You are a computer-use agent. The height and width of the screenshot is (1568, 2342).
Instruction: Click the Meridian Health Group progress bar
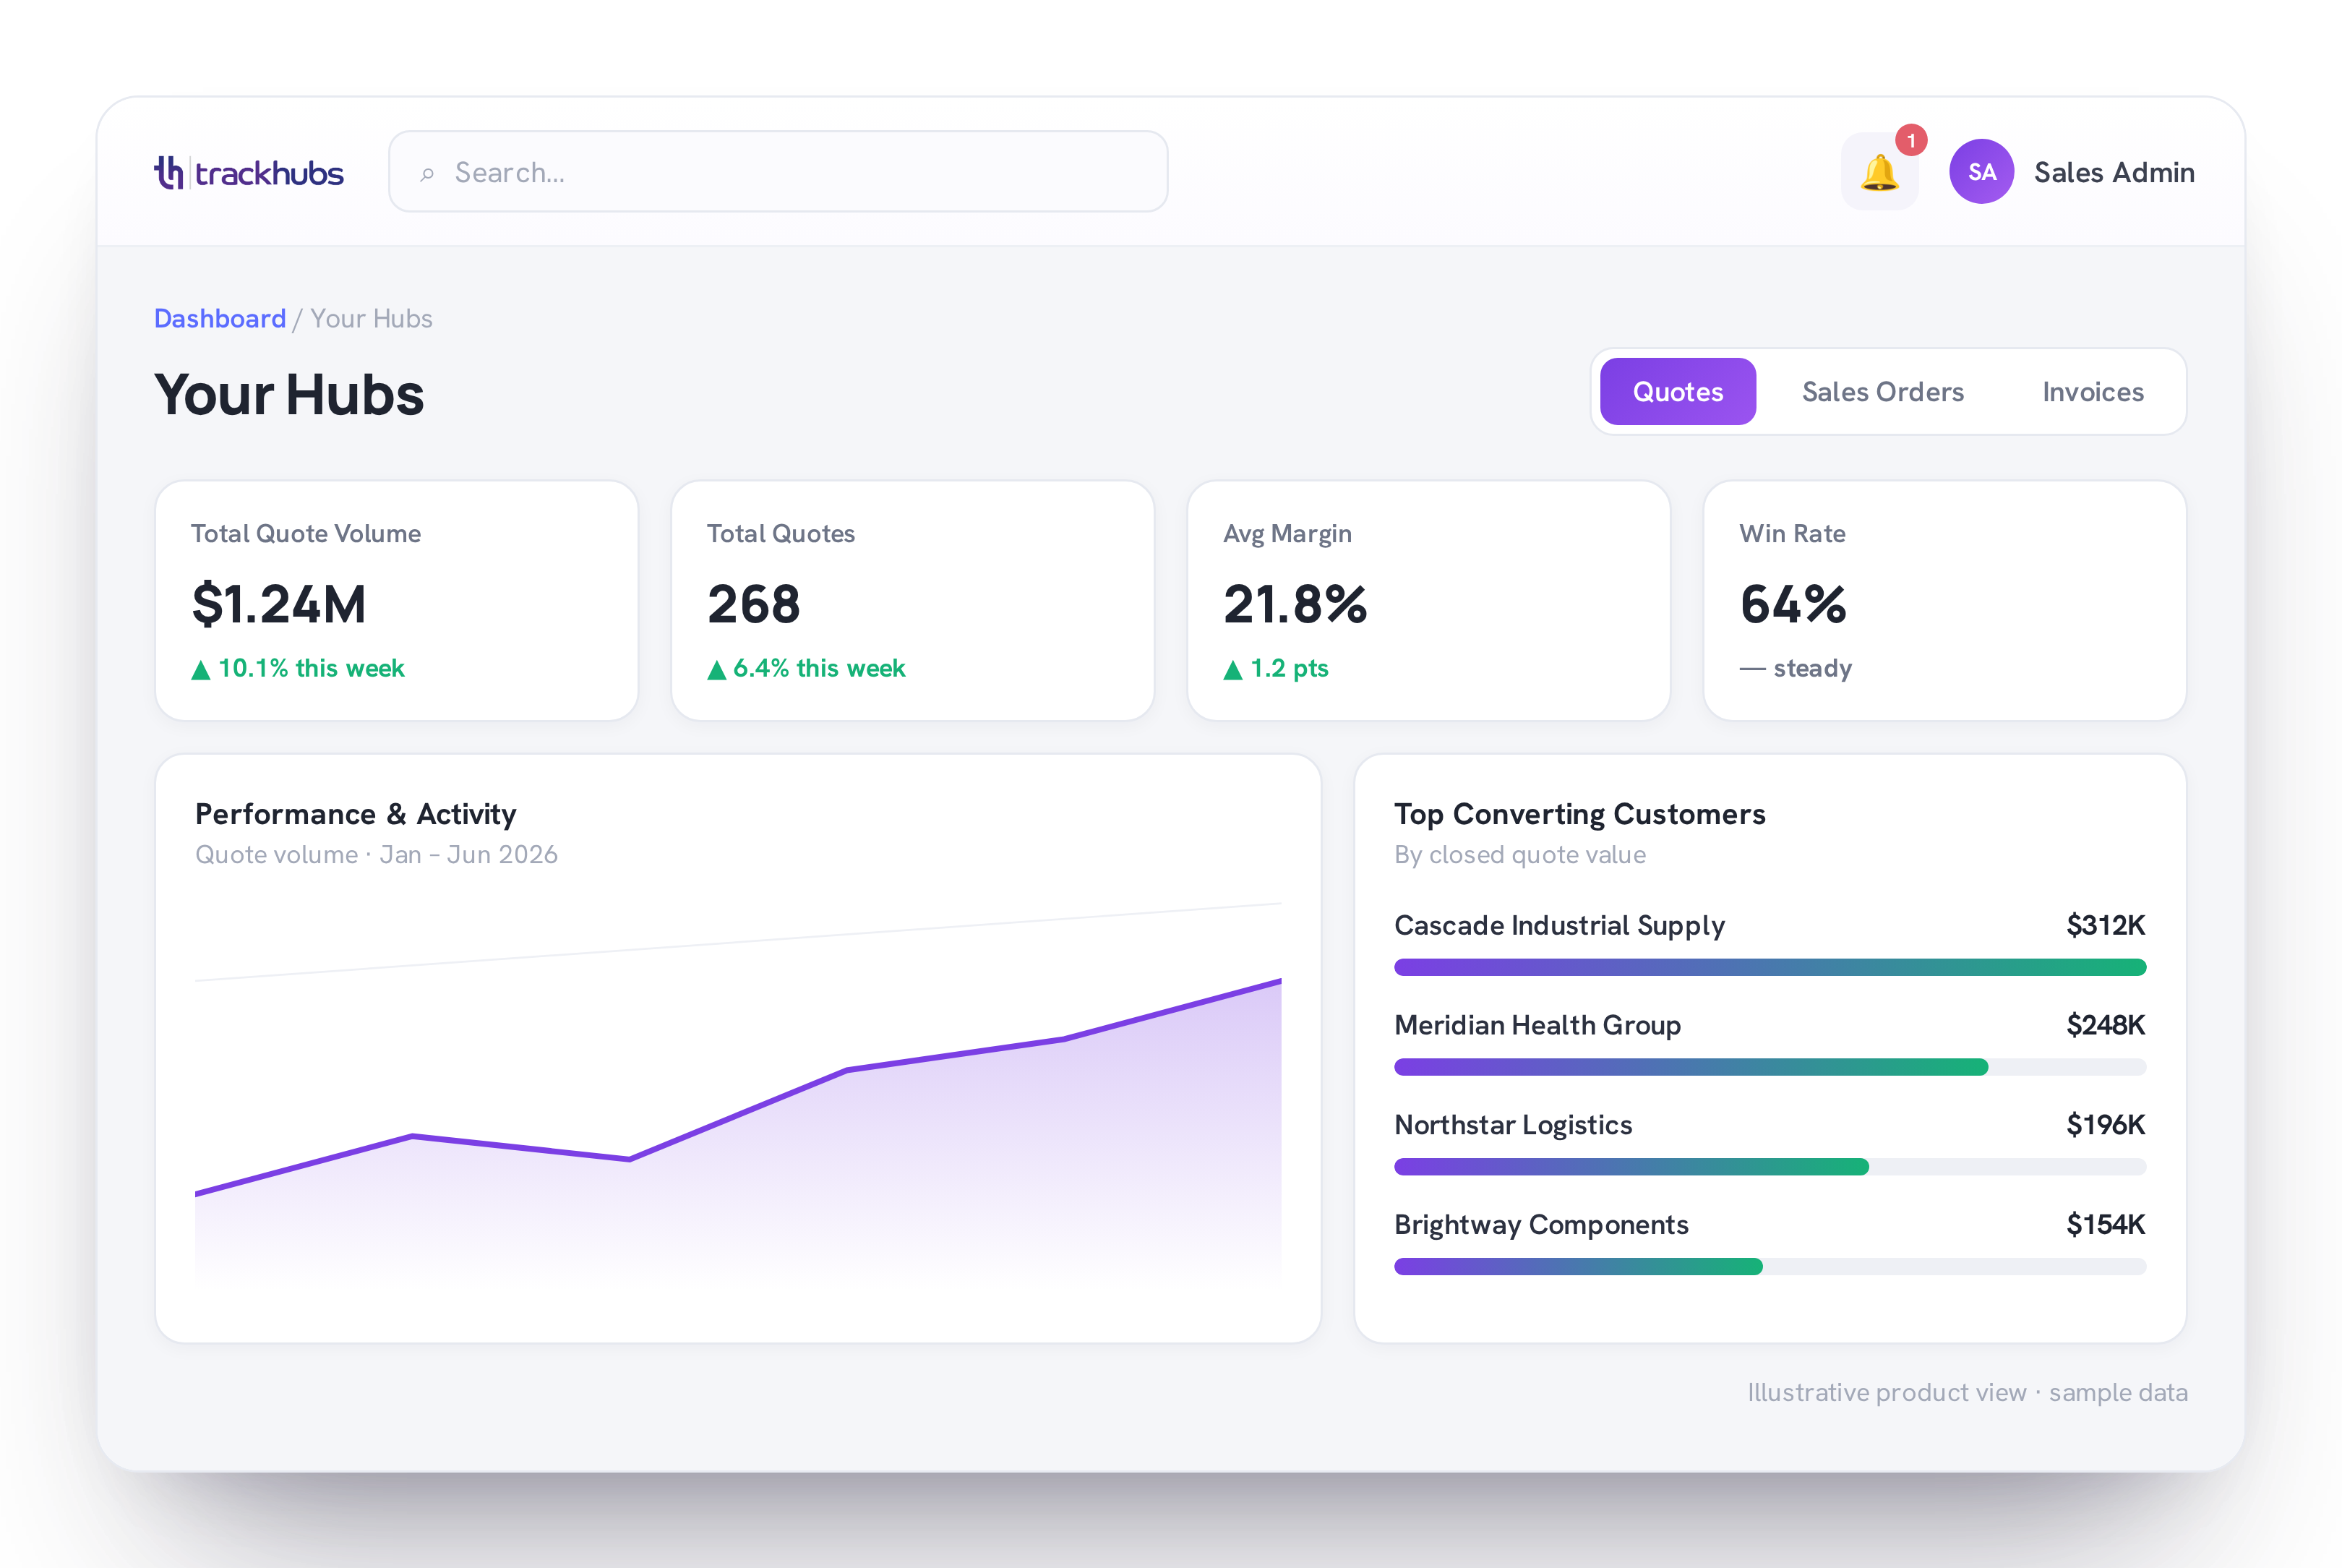[x=1770, y=1067]
